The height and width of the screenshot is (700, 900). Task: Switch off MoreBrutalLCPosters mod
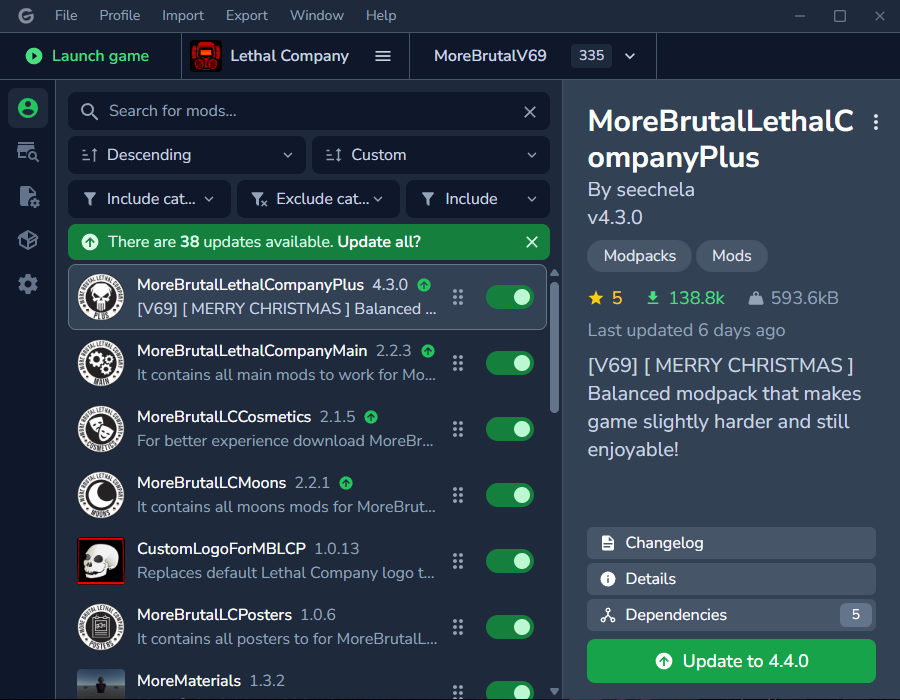pos(510,627)
